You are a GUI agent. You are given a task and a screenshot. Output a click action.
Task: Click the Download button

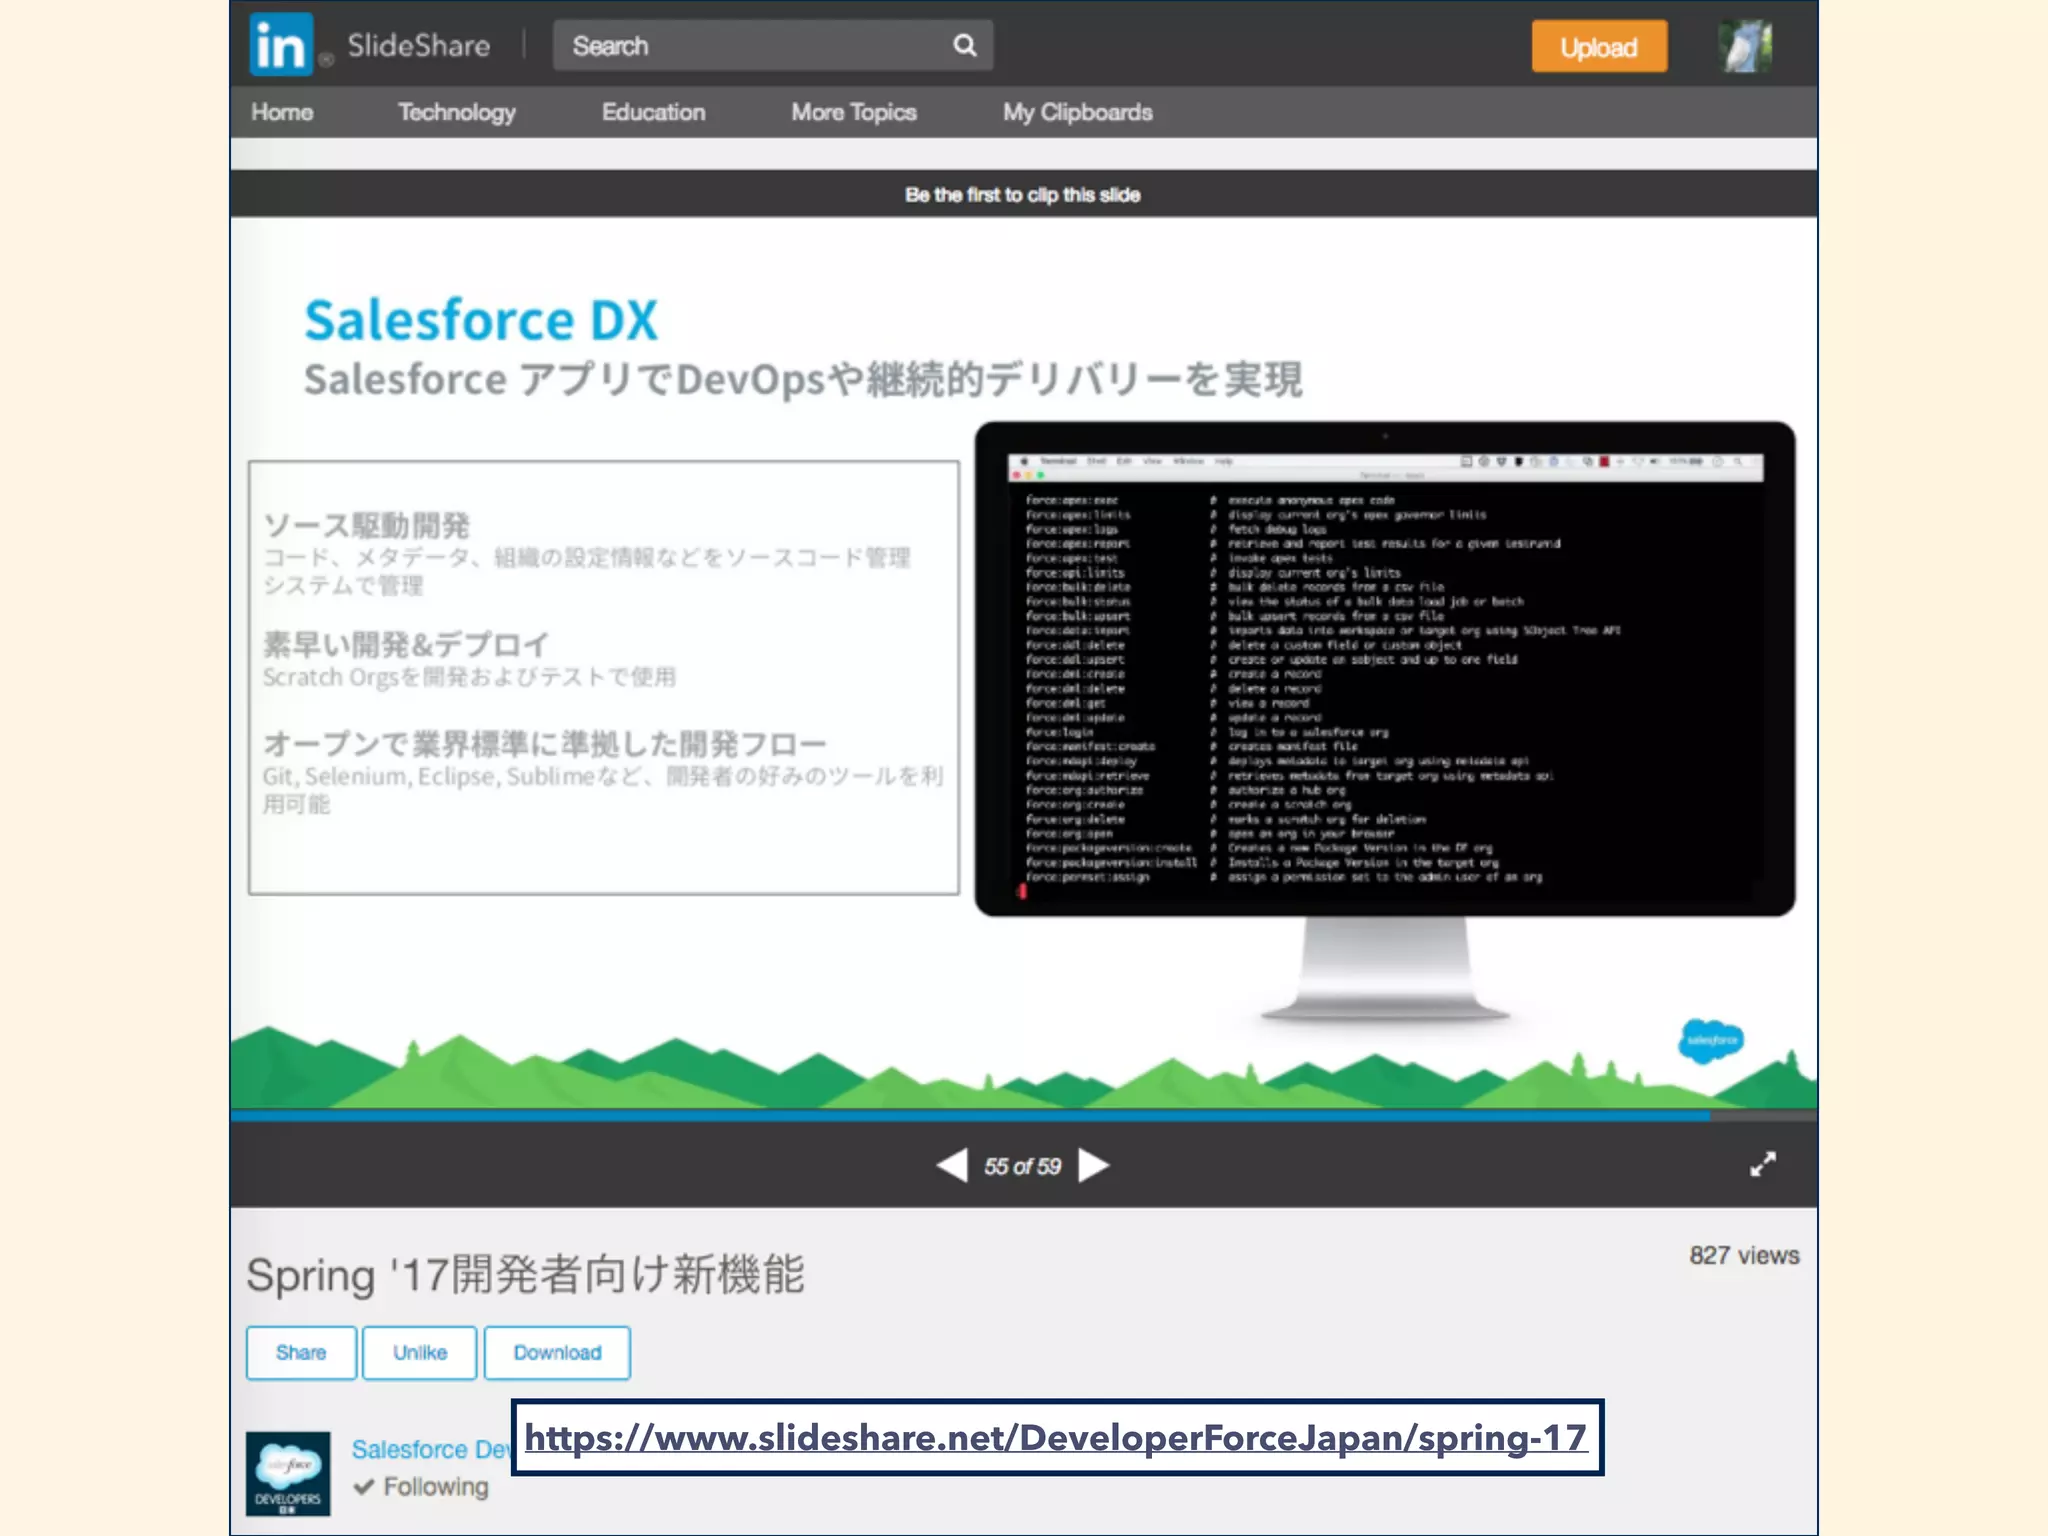tap(557, 1353)
